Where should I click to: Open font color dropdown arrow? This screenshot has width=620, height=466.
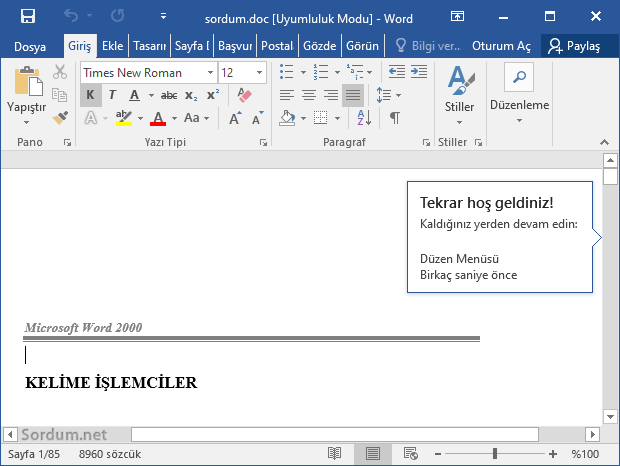(x=174, y=118)
